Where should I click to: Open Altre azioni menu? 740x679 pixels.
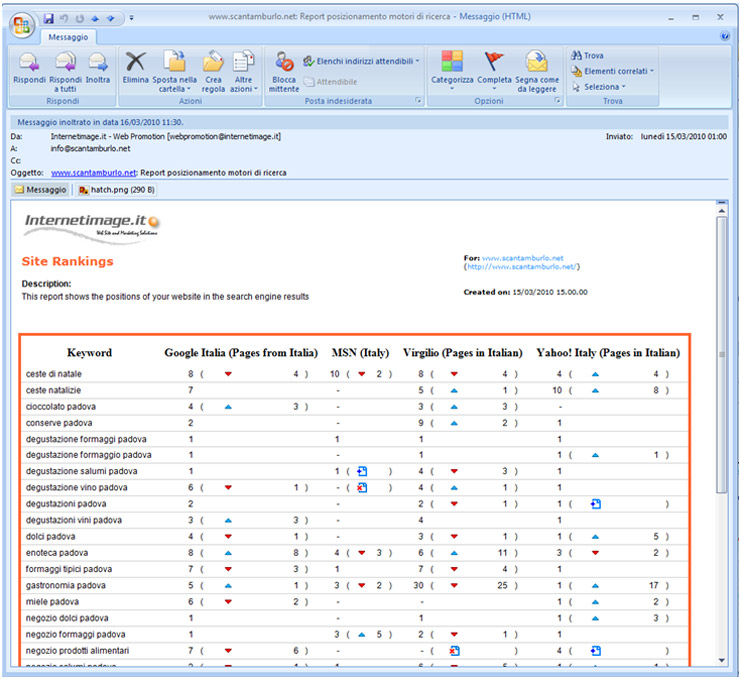point(244,72)
